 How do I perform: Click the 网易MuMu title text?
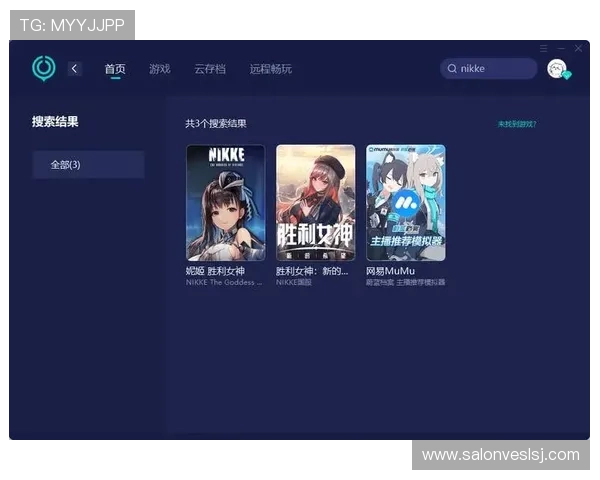[390, 271]
